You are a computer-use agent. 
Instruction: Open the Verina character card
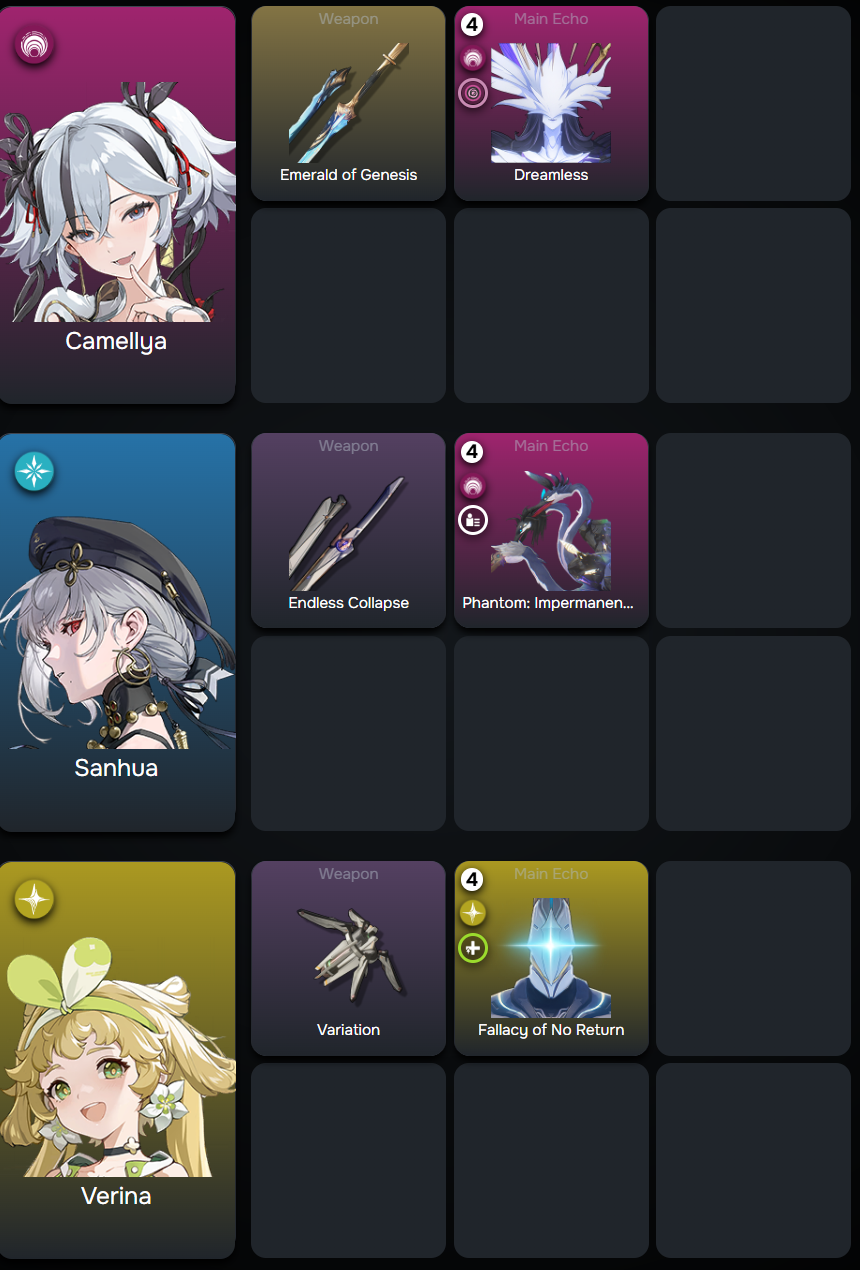[x=117, y=1060]
